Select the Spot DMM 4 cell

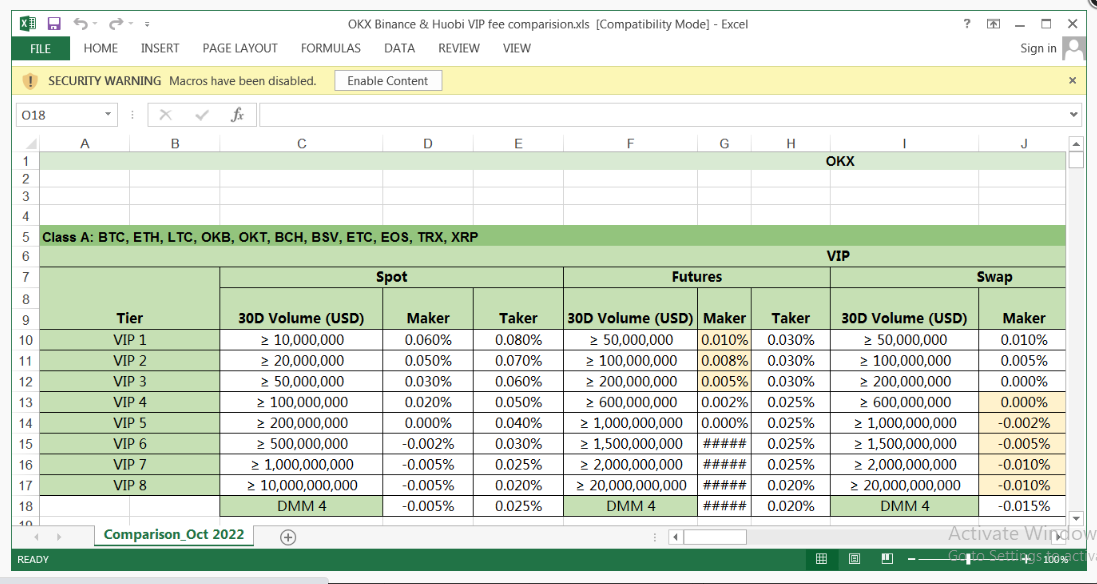(x=302, y=506)
